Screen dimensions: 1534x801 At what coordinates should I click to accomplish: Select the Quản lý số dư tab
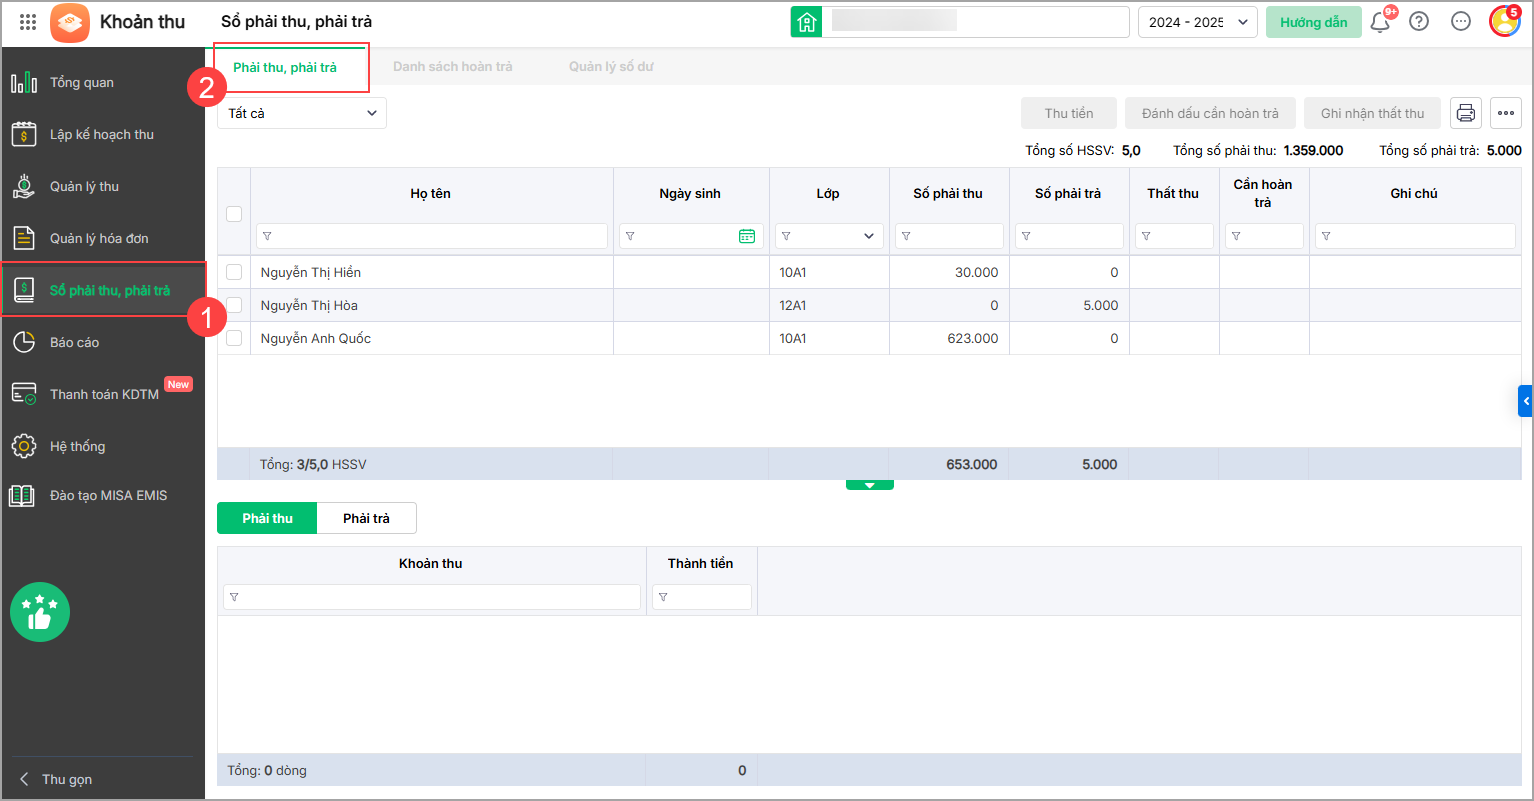click(611, 67)
